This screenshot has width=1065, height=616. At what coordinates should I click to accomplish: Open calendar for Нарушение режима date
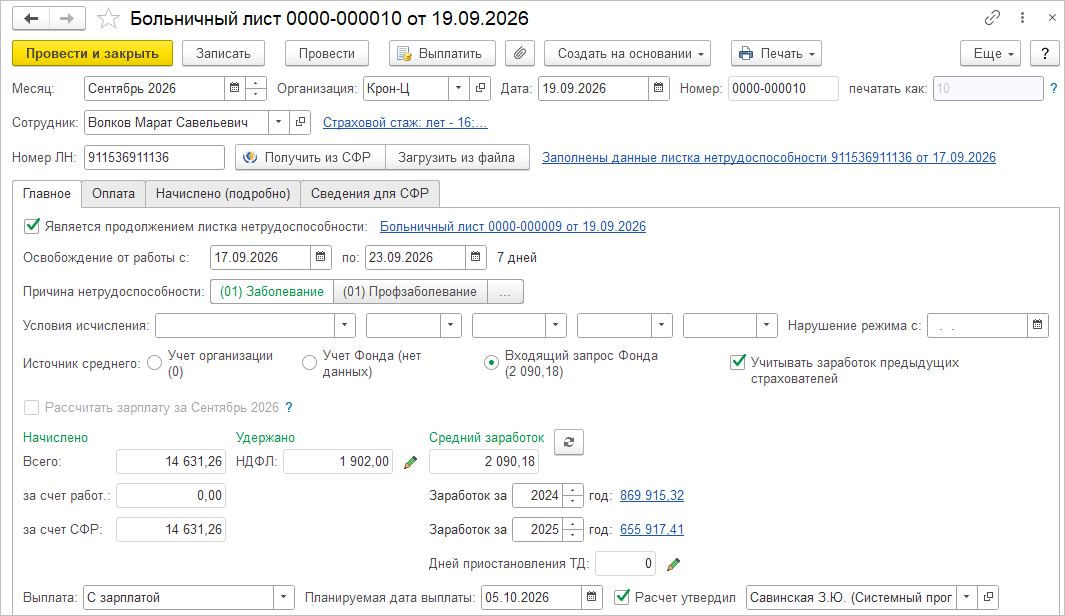(x=1037, y=325)
